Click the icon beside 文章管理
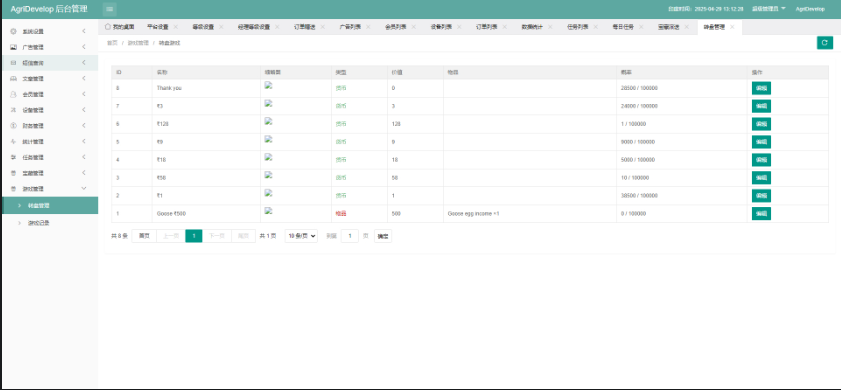Screen dimensions: 841x390 (x=13, y=79)
